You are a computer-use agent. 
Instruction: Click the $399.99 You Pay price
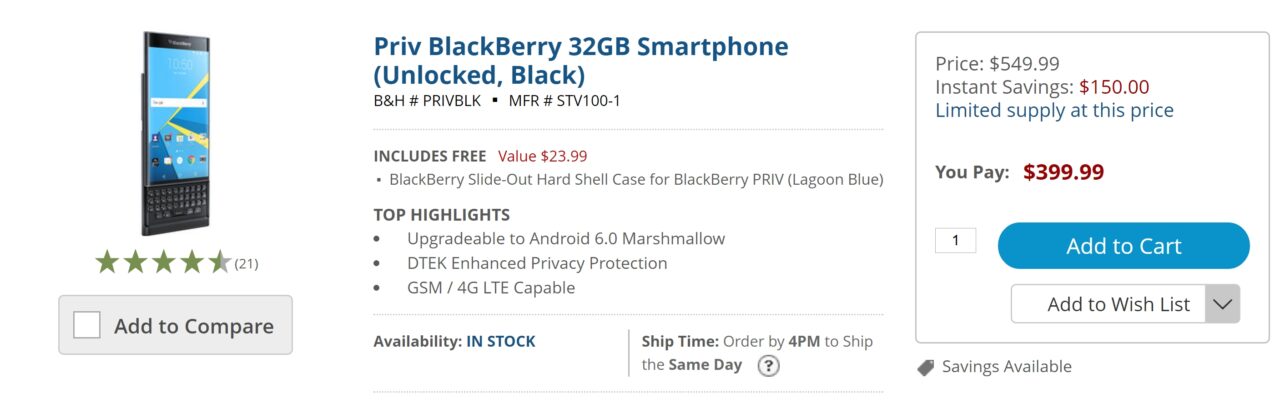click(x=1063, y=172)
